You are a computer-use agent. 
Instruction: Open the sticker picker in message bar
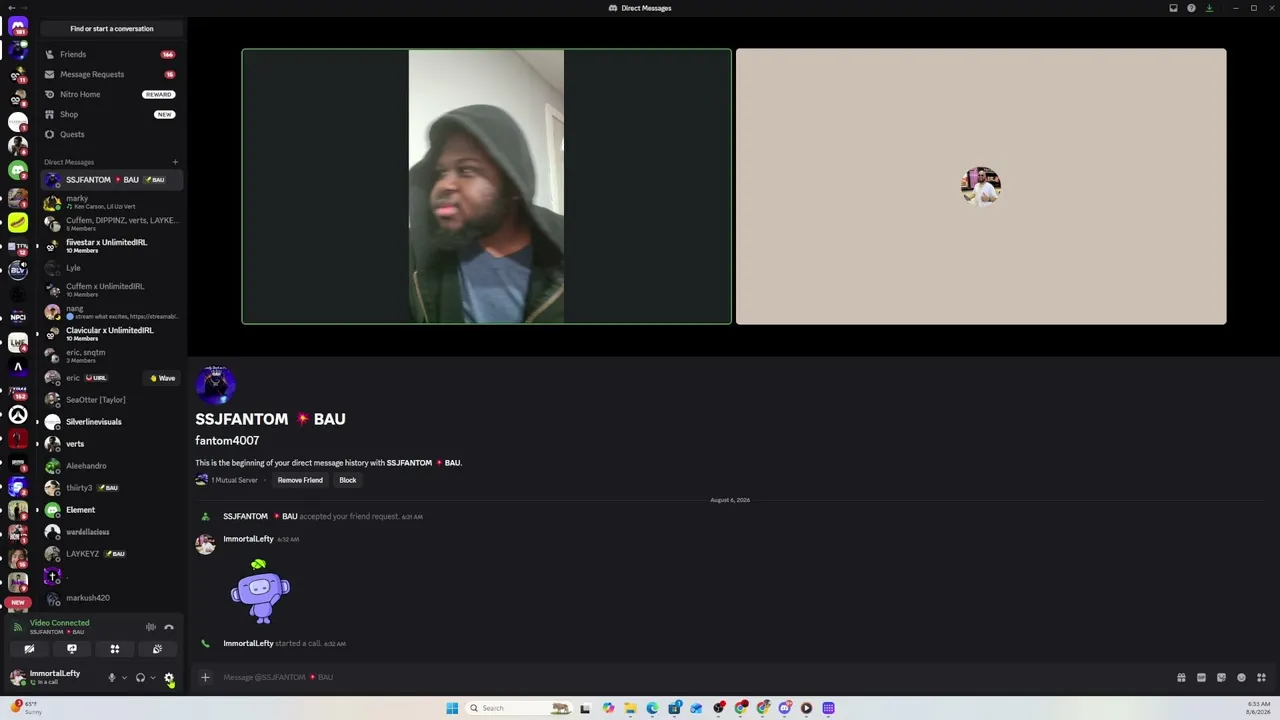pos(1221,678)
